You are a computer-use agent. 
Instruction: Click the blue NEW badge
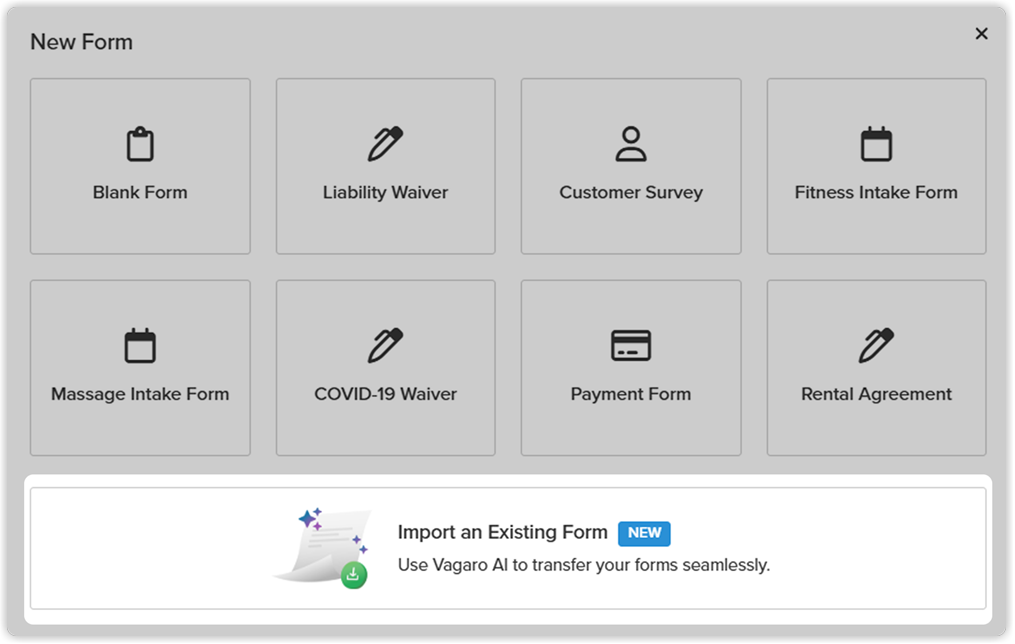[x=644, y=533]
